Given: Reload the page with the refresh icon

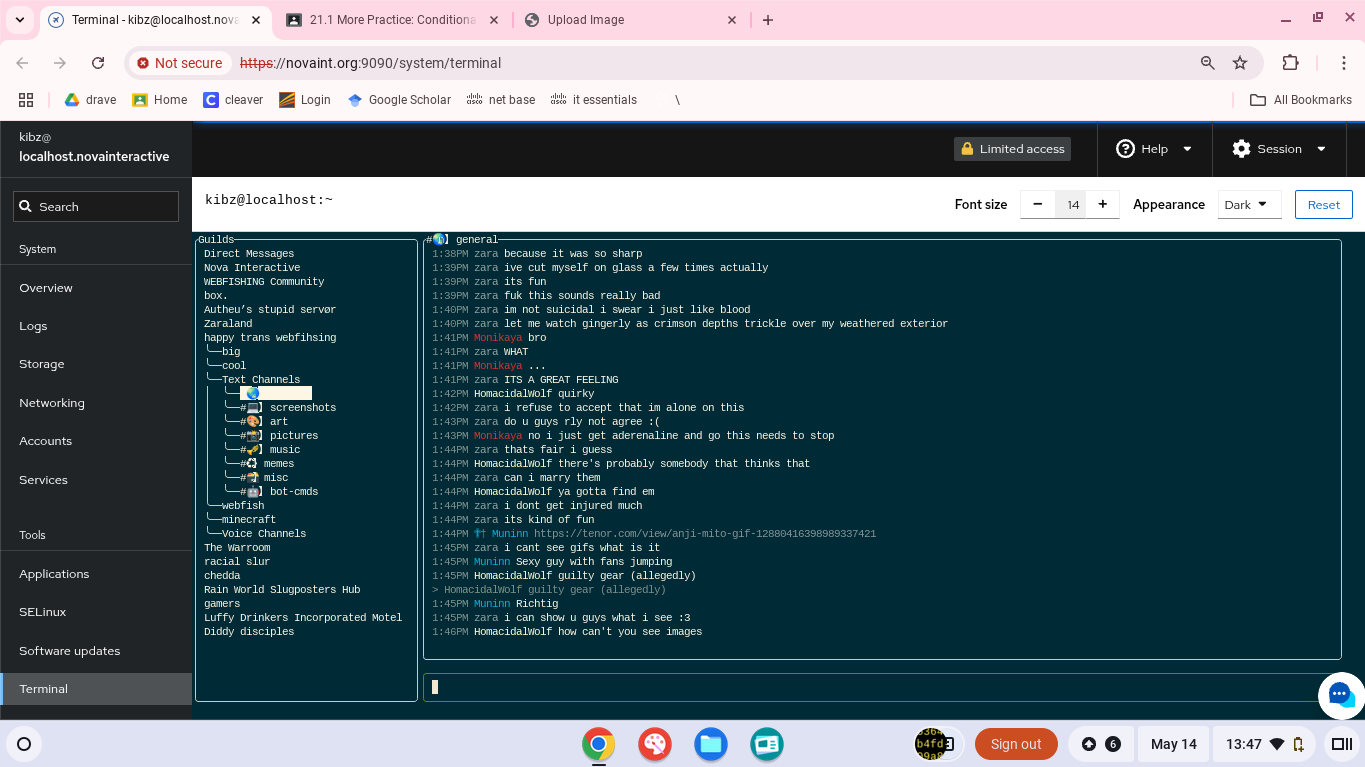Looking at the screenshot, I should tap(98, 63).
